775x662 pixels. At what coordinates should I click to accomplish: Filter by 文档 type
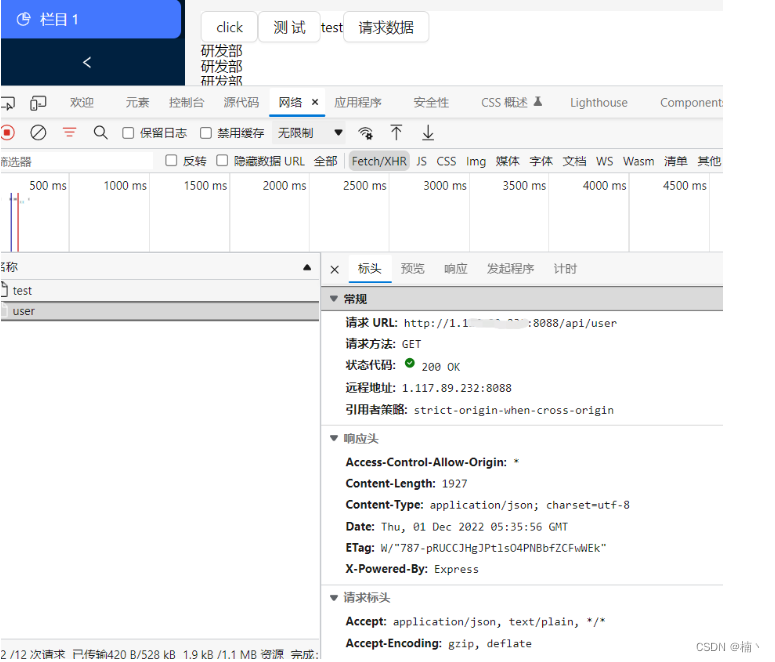click(574, 161)
